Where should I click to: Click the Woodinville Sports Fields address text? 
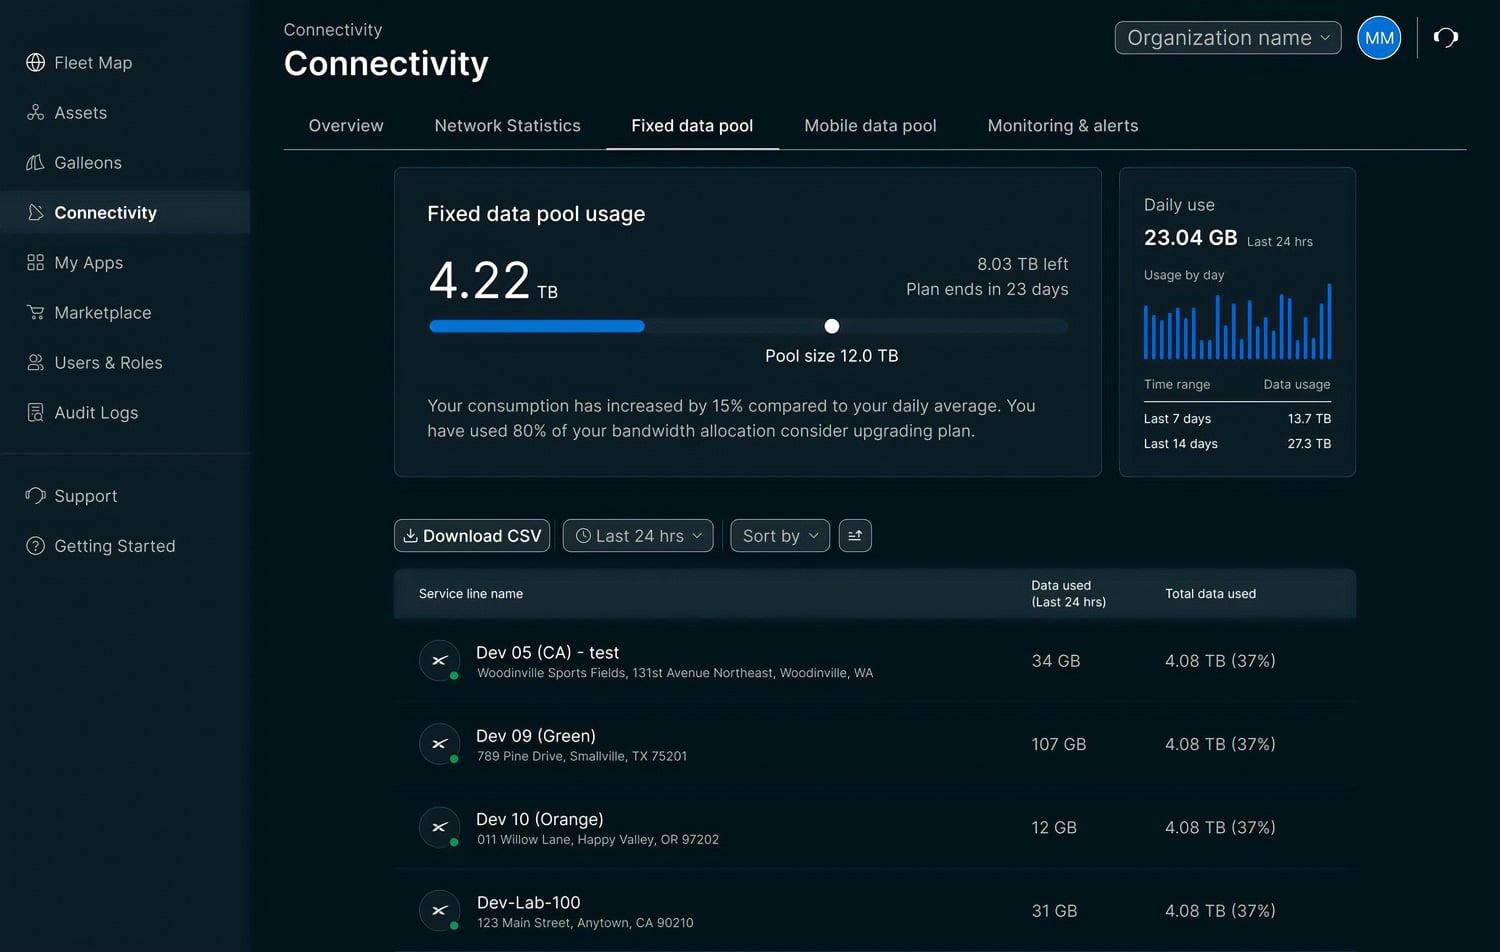pos(675,673)
